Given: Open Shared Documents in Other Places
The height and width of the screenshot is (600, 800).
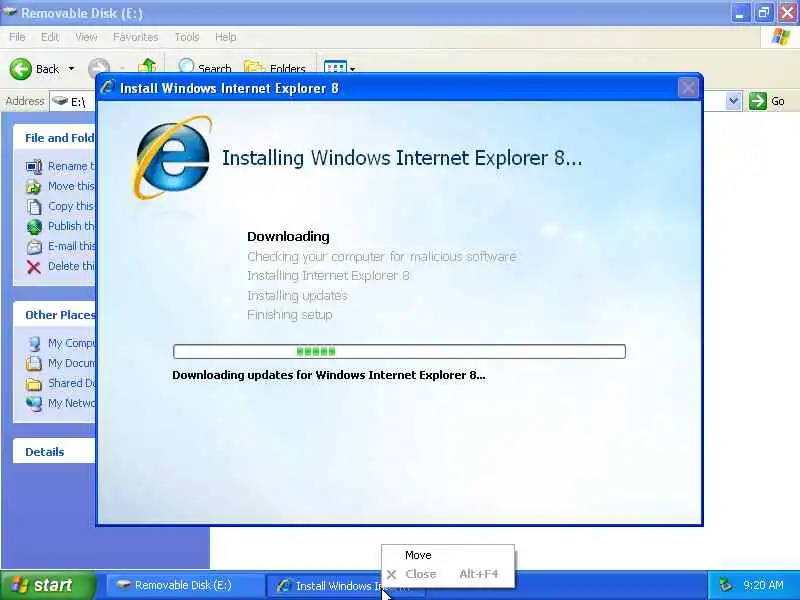Looking at the screenshot, I should (x=60, y=383).
